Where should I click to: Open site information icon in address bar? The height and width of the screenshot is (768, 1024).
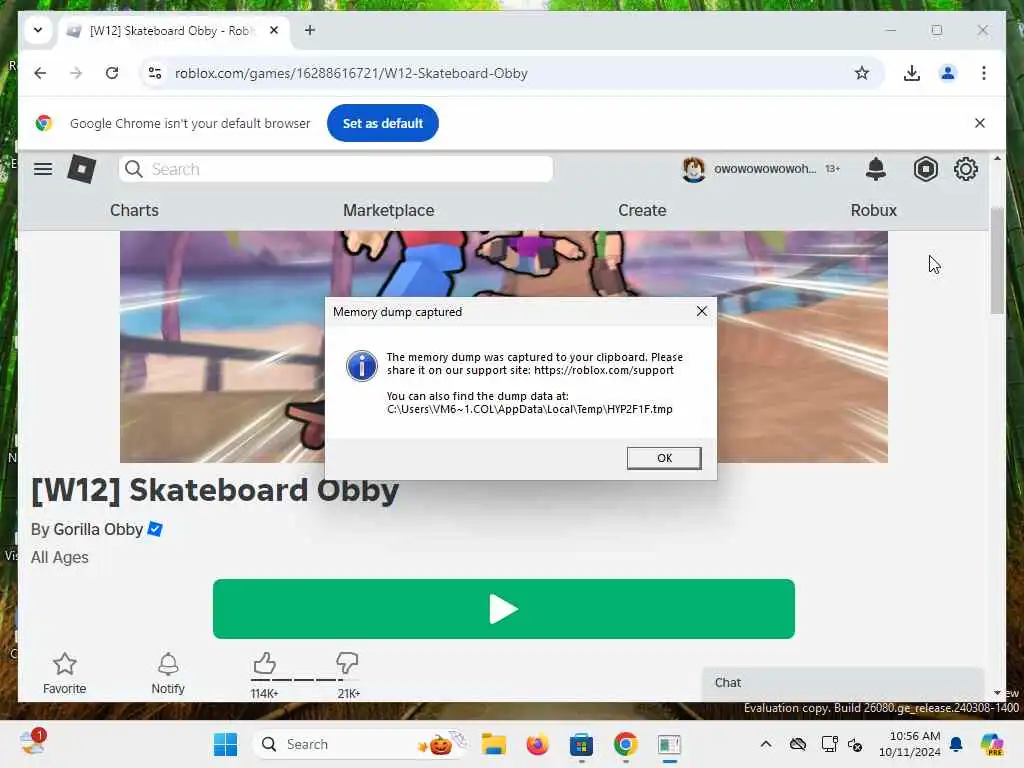click(155, 73)
